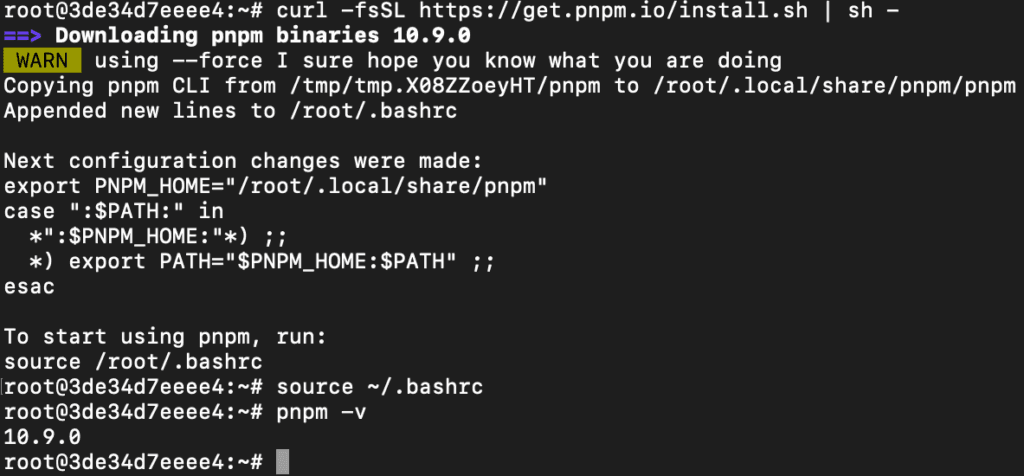
Task: Click the /root/.local/share/pnpm/pnpm destination path
Action: click(x=829, y=86)
